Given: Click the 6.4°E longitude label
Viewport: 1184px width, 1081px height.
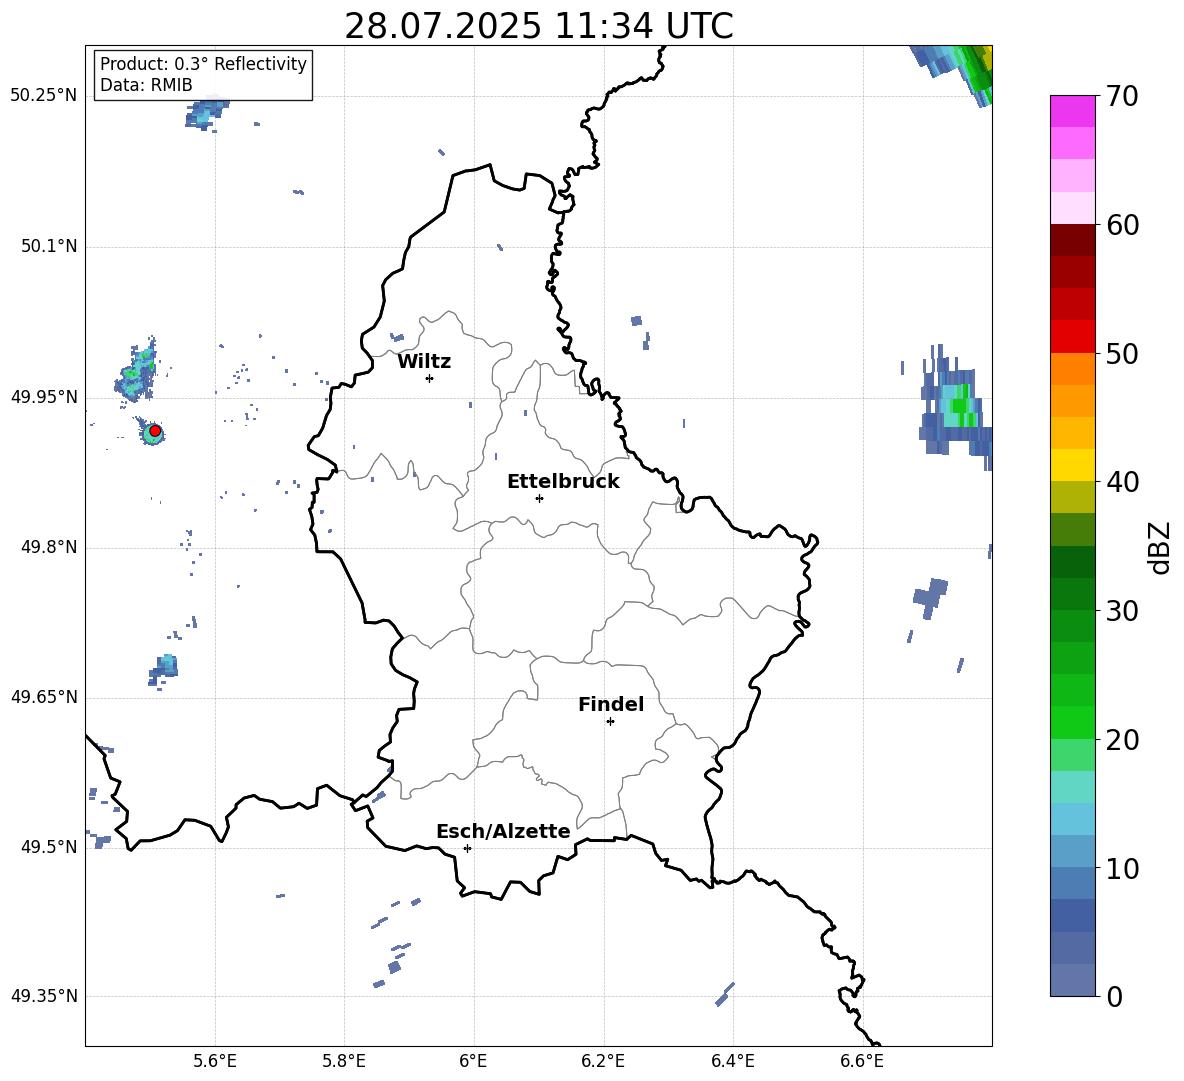Looking at the screenshot, I should coord(732,1061).
